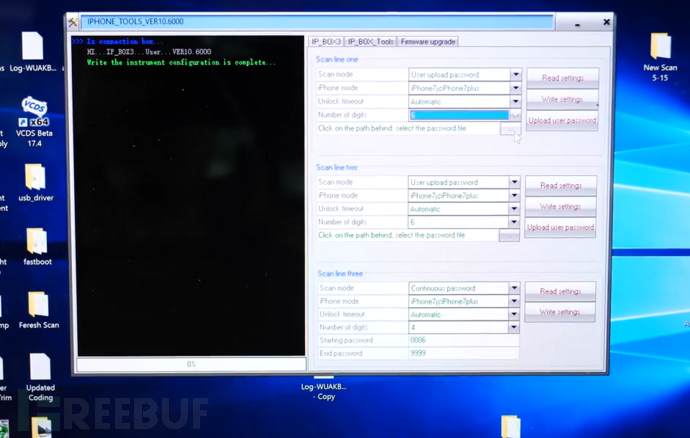Screen dimensions: 690x438
Task: Expand Unlock timeout dropdown in Scan line three
Action: 514,314
